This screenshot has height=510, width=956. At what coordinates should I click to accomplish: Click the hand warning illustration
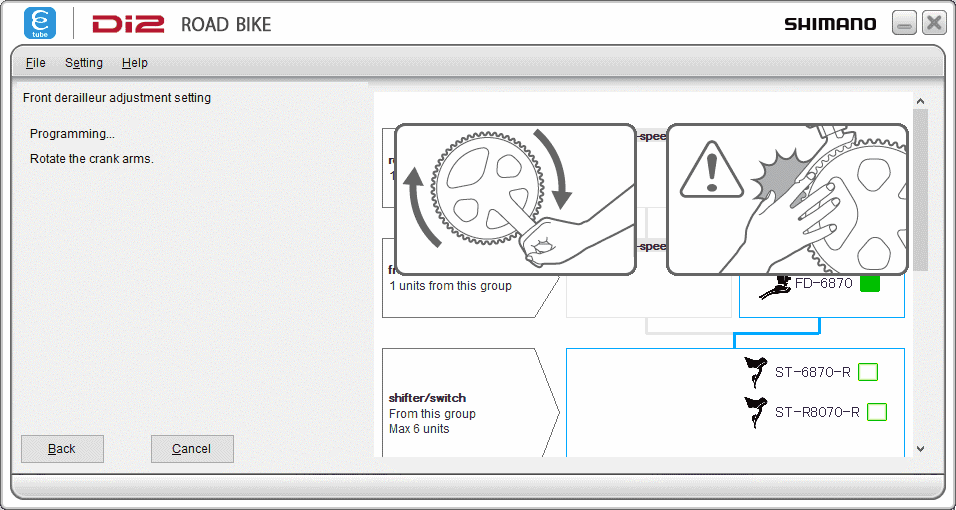point(787,199)
